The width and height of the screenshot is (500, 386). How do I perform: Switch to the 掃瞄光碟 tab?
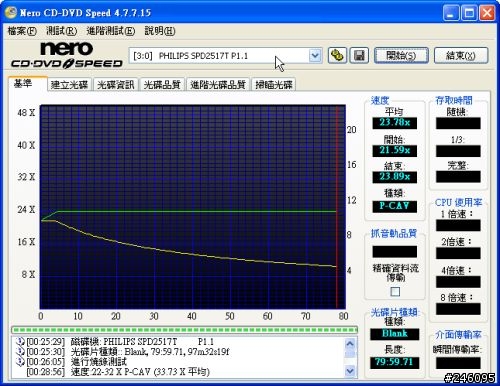pos(274,85)
